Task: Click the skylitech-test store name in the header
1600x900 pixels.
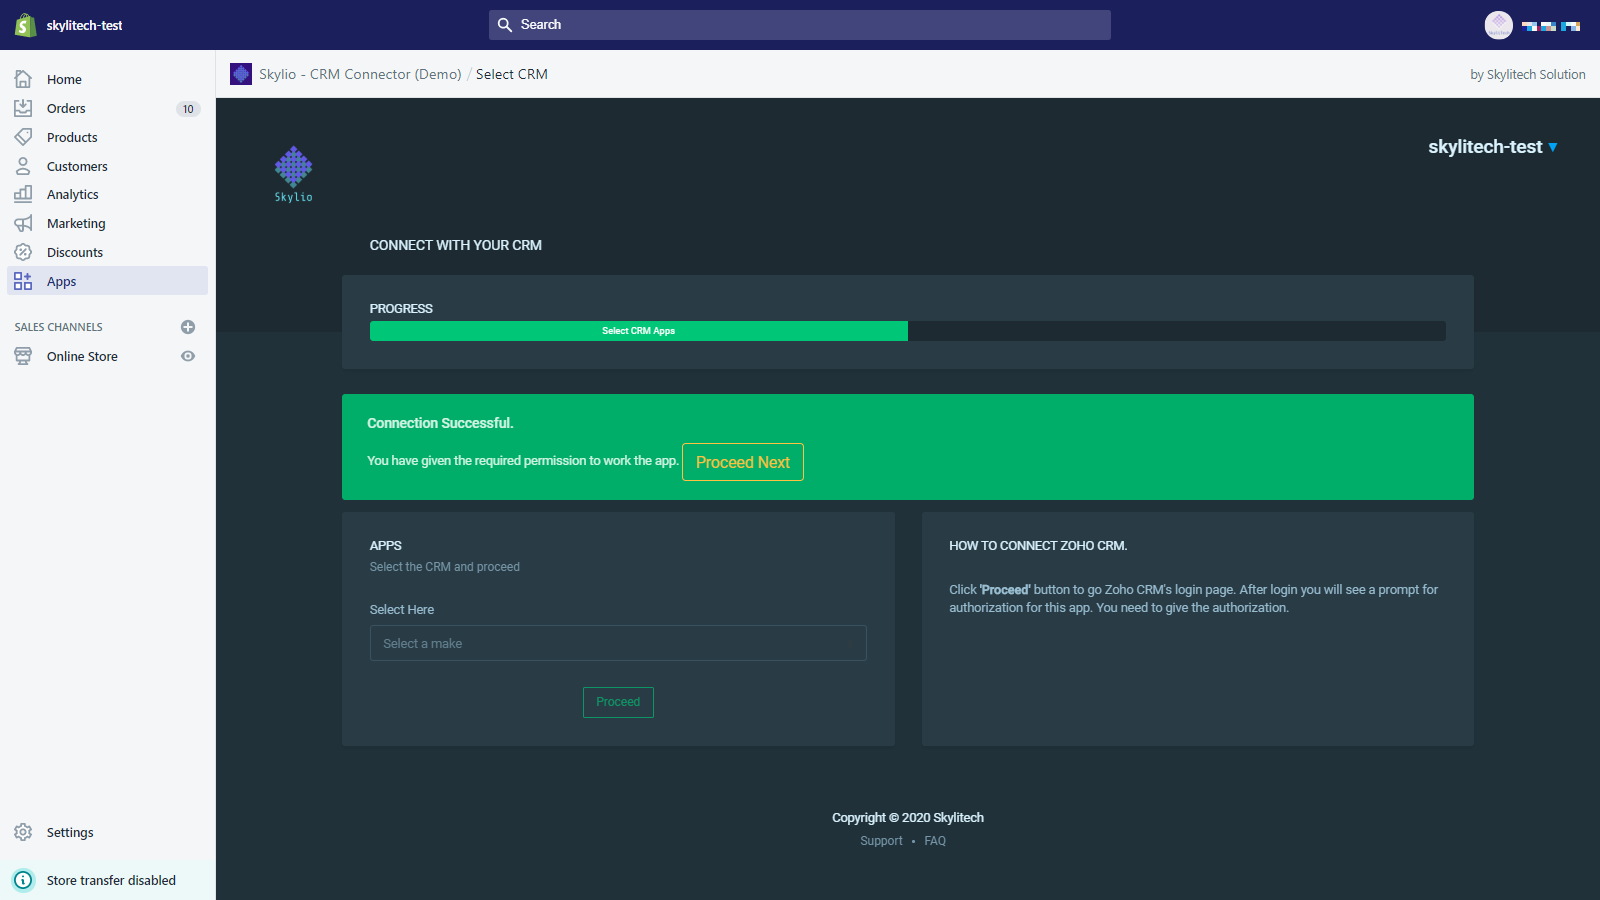Action: click(x=84, y=25)
